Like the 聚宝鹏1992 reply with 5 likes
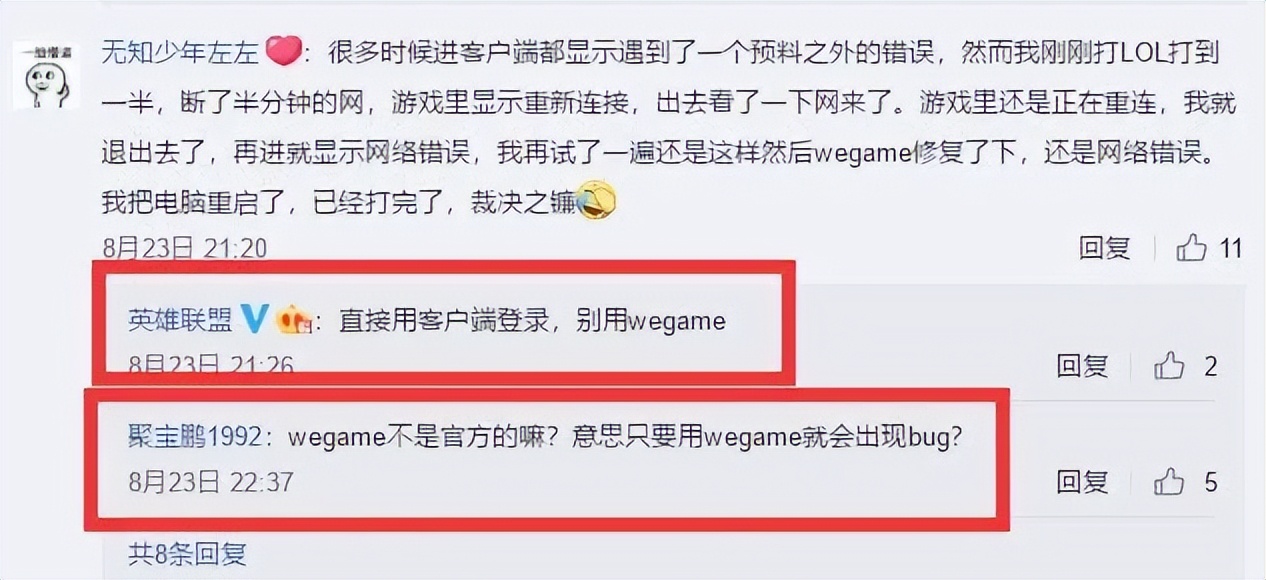Screen dimensions: 1266x580 pos(1169,482)
